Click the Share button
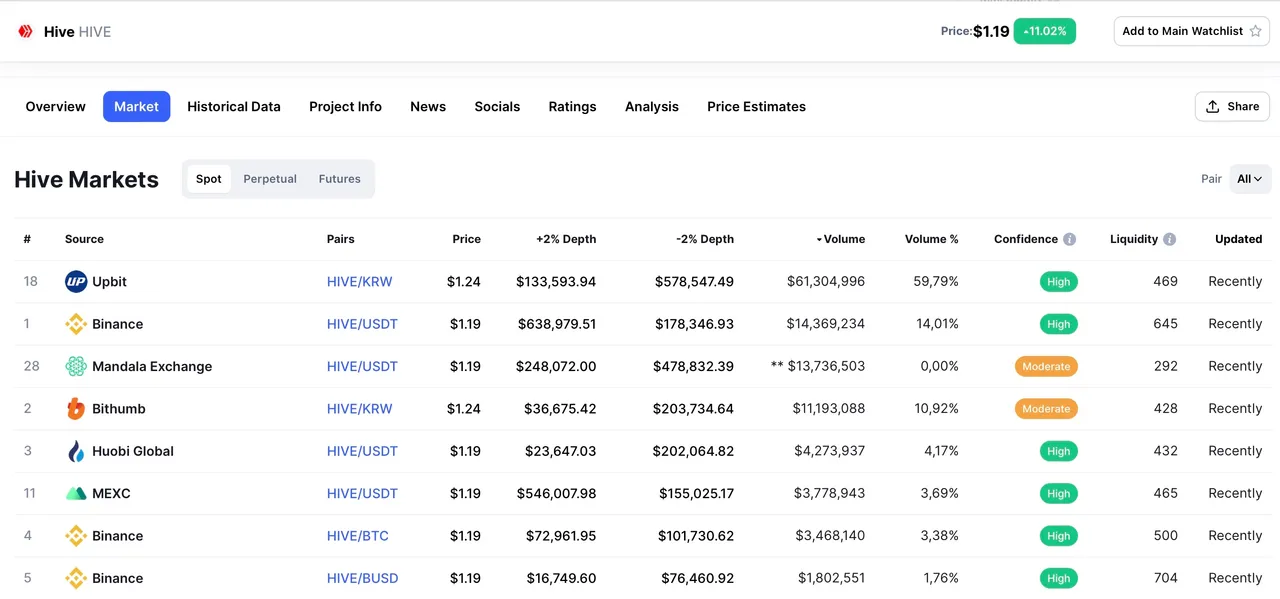The width and height of the screenshot is (1280, 599). [1232, 106]
